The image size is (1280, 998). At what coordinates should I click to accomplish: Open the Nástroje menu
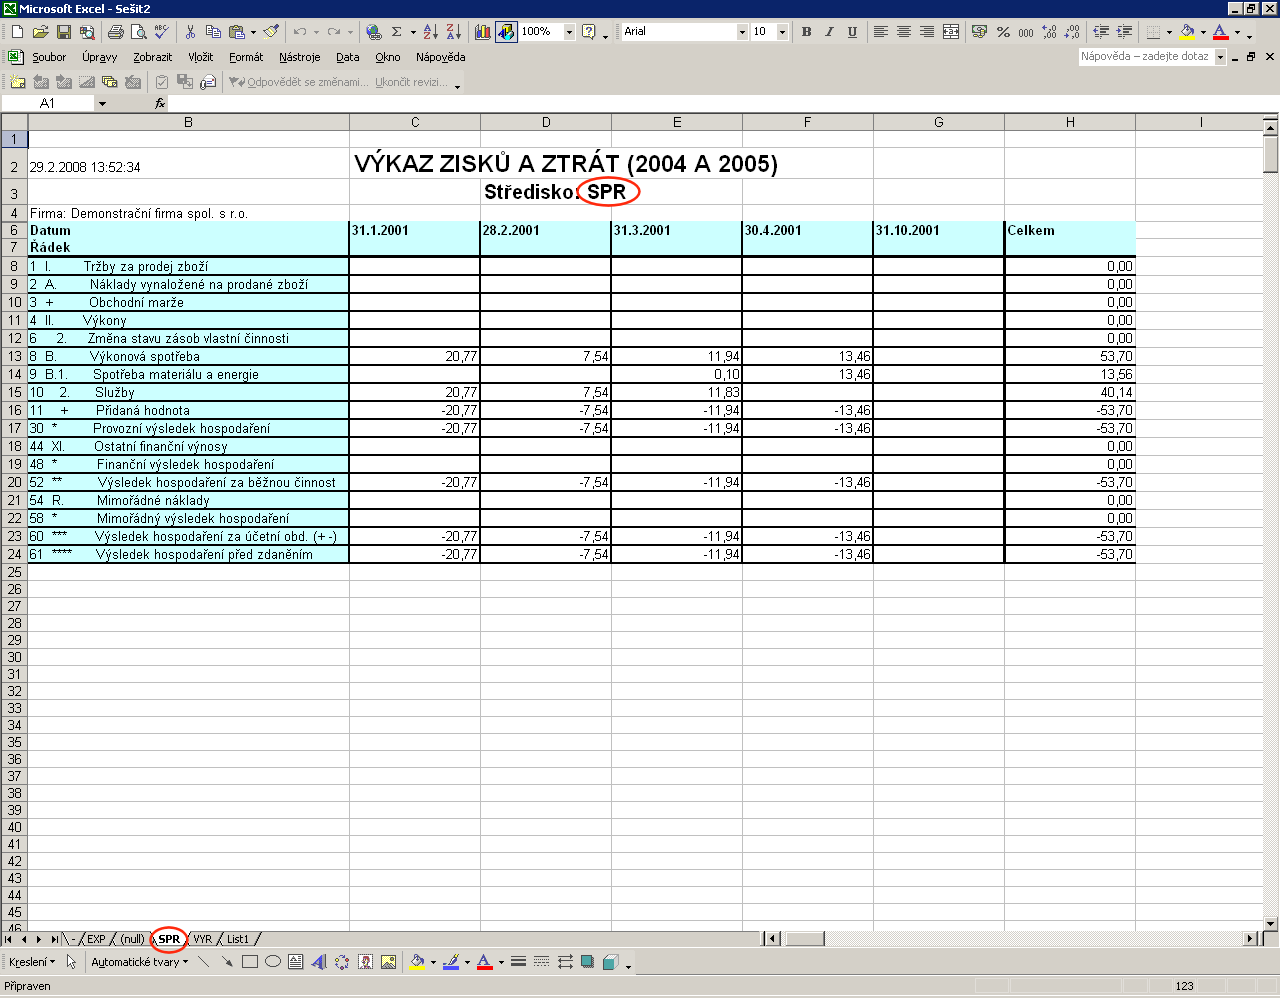(x=300, y=57)
